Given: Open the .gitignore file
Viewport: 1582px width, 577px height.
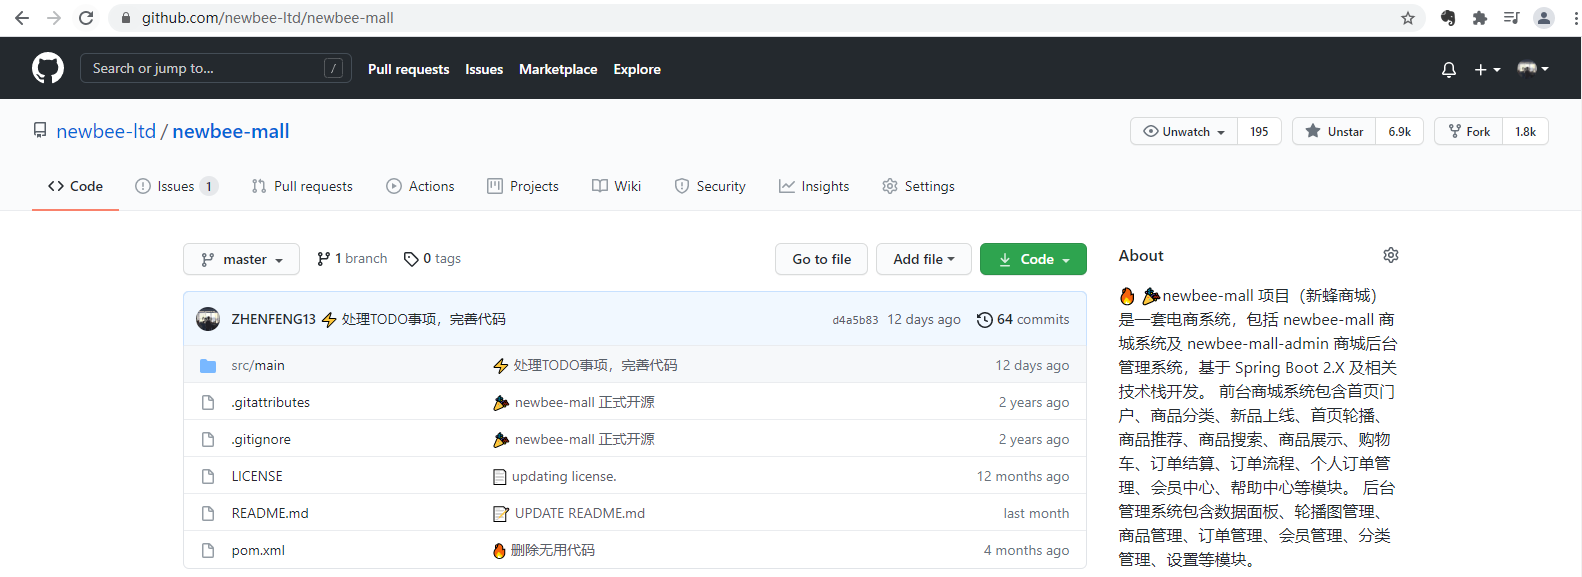Looking at the screenshot, I should point(261,439).
